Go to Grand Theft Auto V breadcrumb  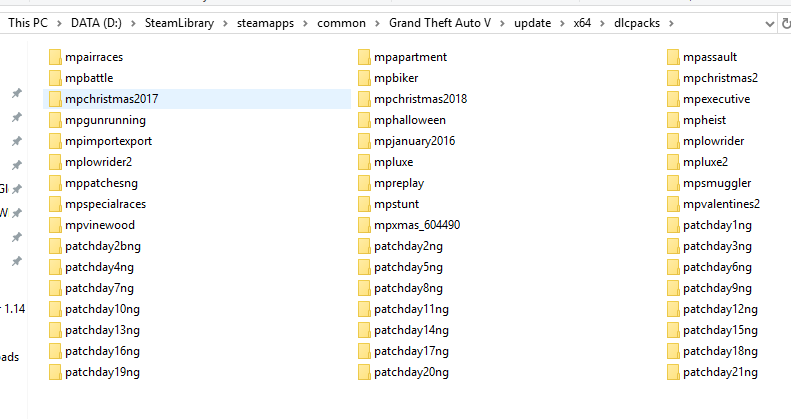(x=439, y=23)
